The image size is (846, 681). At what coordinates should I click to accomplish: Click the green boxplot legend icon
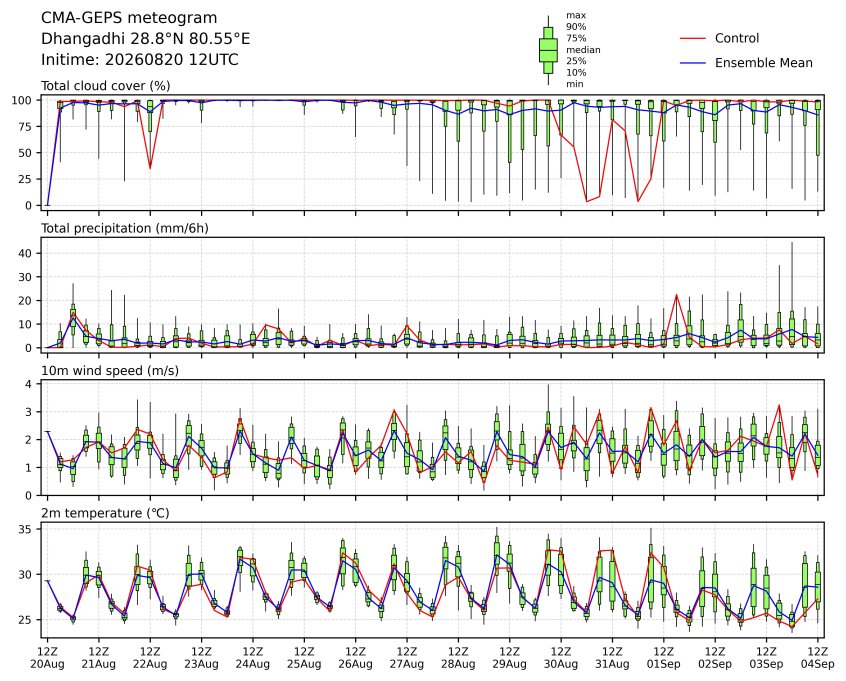click(548, 50)
